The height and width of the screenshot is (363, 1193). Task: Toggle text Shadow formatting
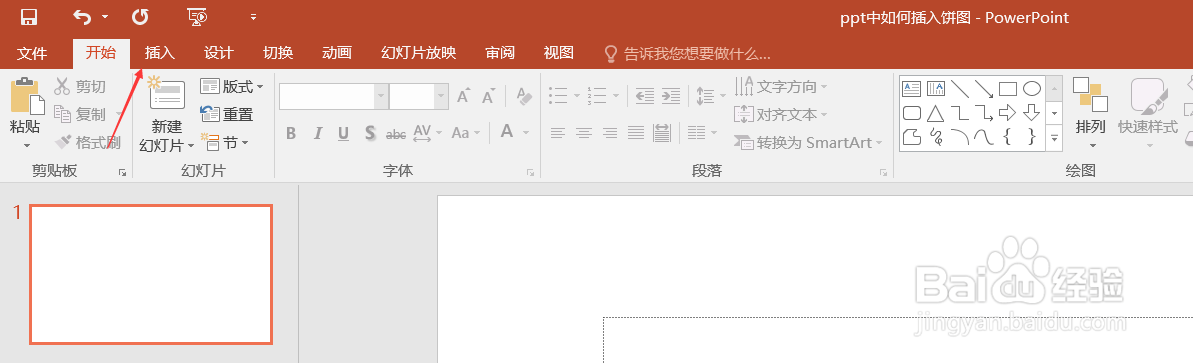370,134
